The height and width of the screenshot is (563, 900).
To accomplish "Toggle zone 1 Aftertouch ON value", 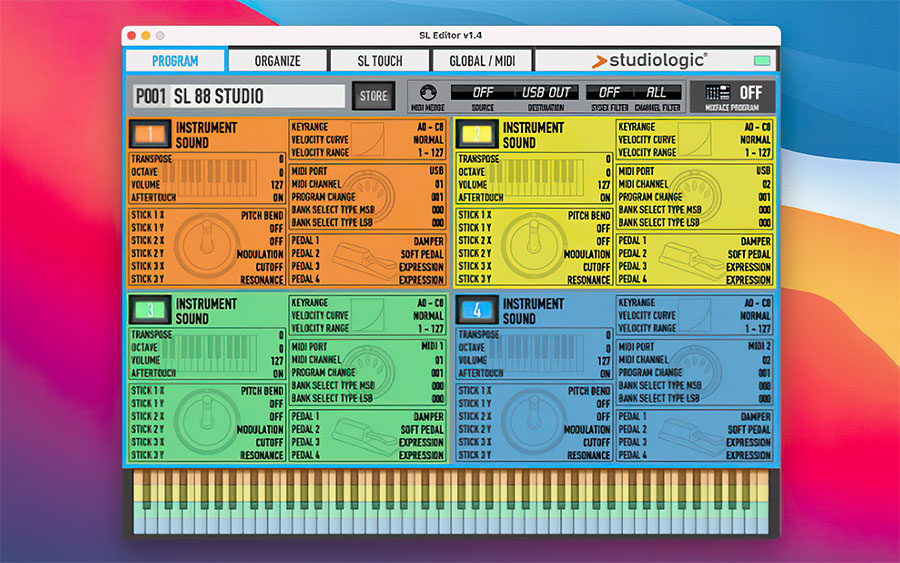I will (278, 197).
